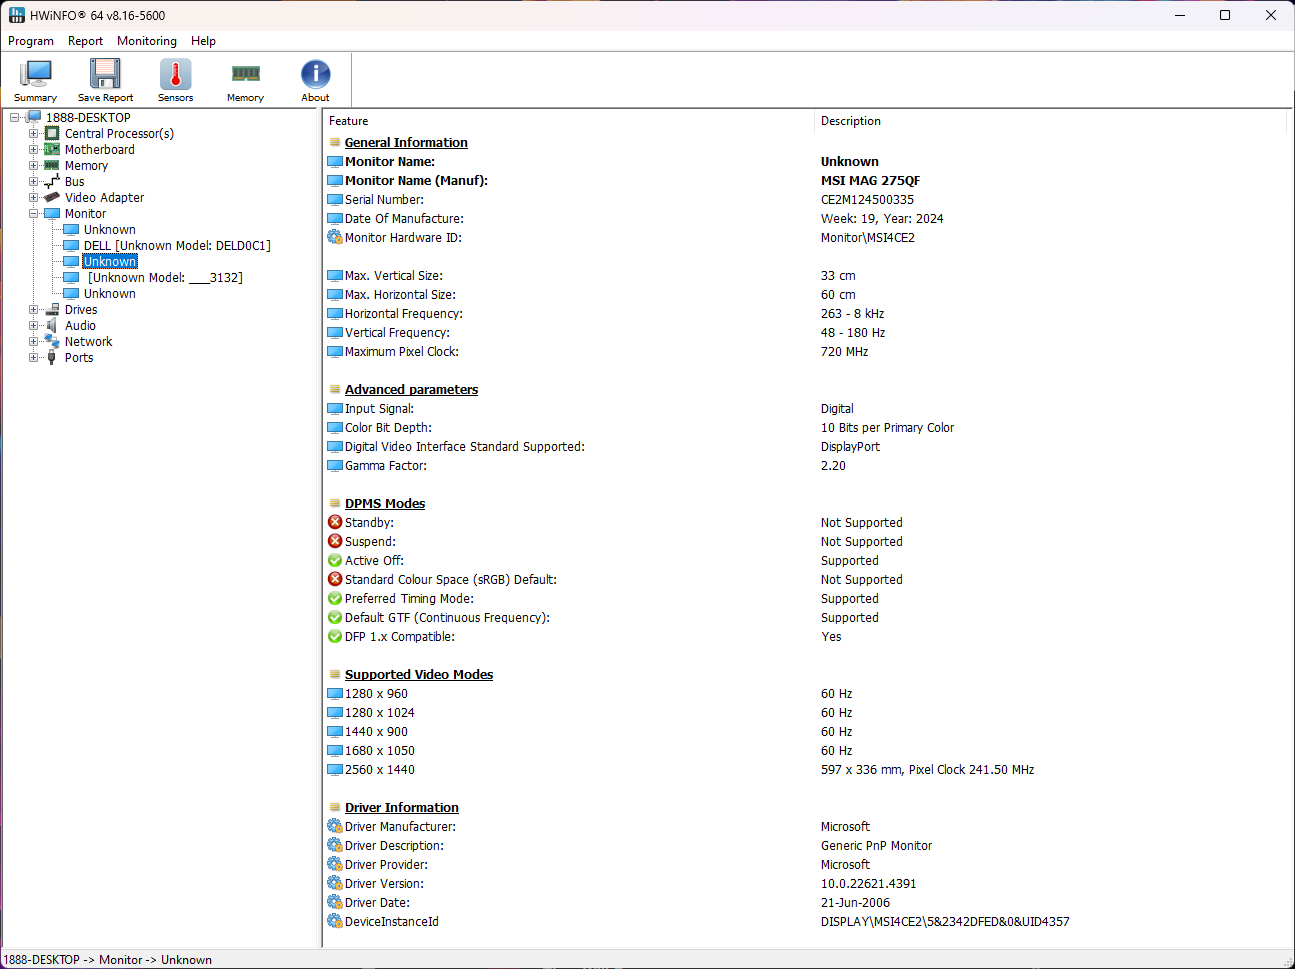Click the Monitor Hardware ID gear icon

pyautogui.click(x=335, y=237)
